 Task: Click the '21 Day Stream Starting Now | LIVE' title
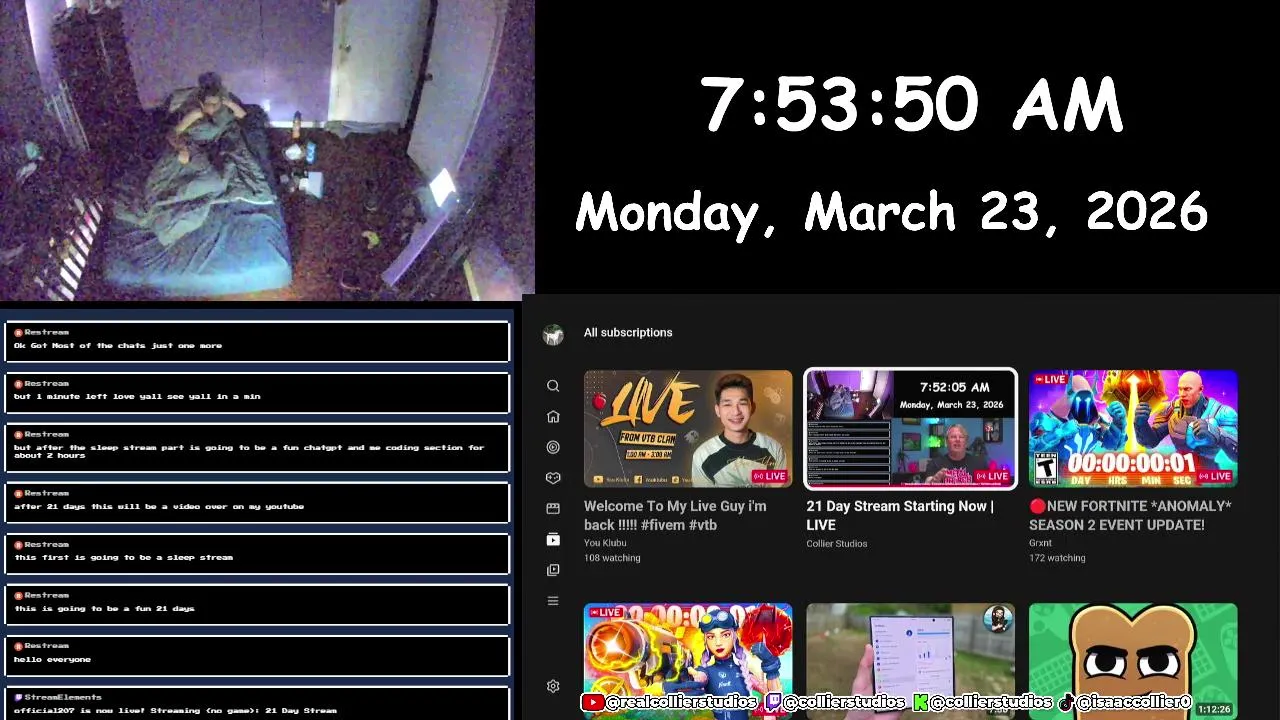point(900,515)
